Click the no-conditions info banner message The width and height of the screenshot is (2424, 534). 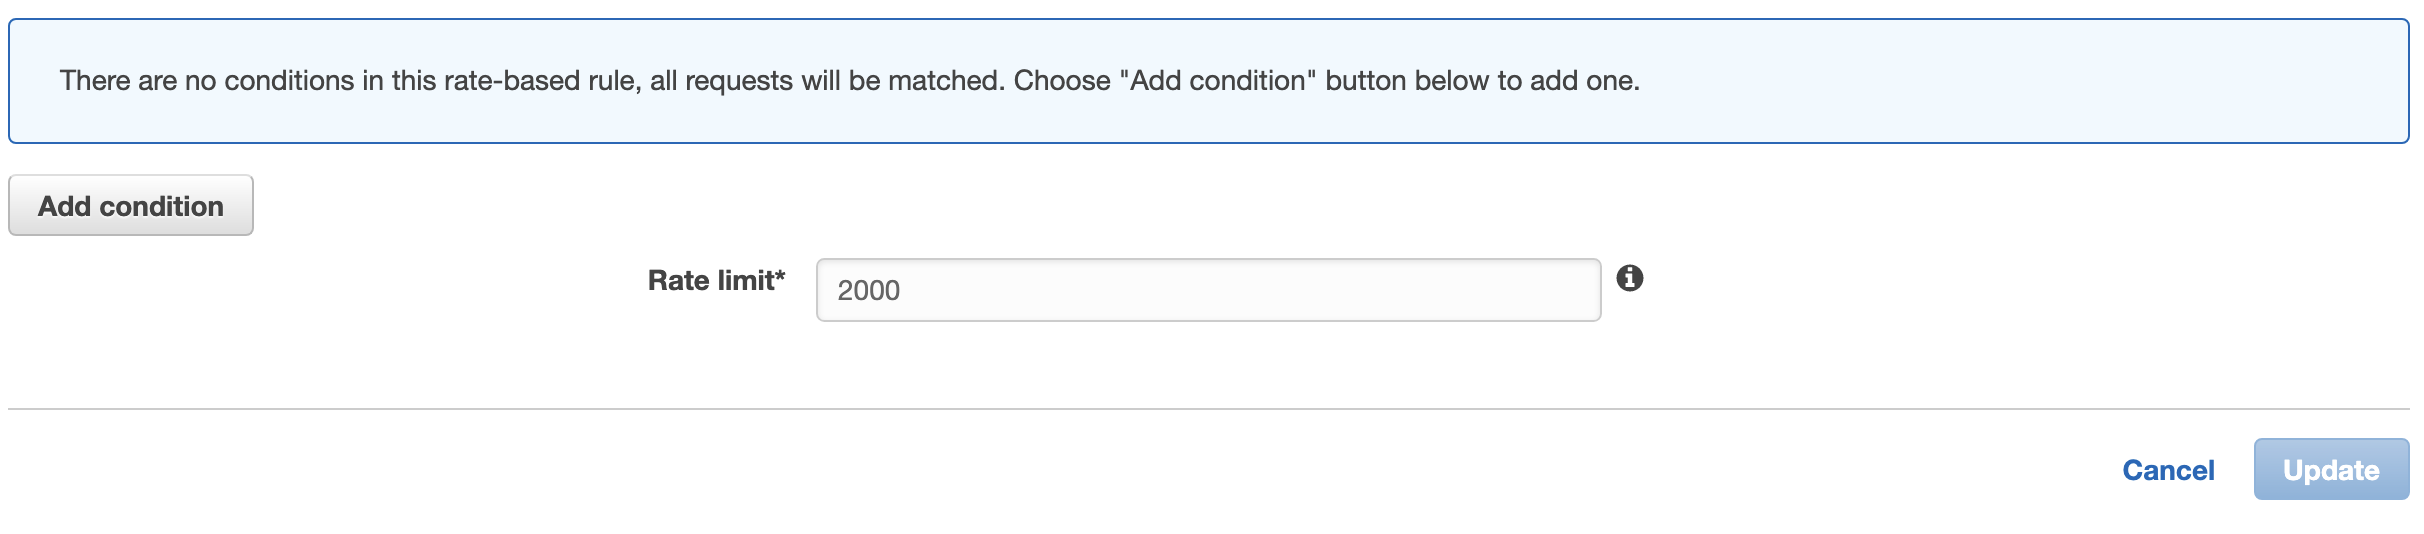coord(849,81)
